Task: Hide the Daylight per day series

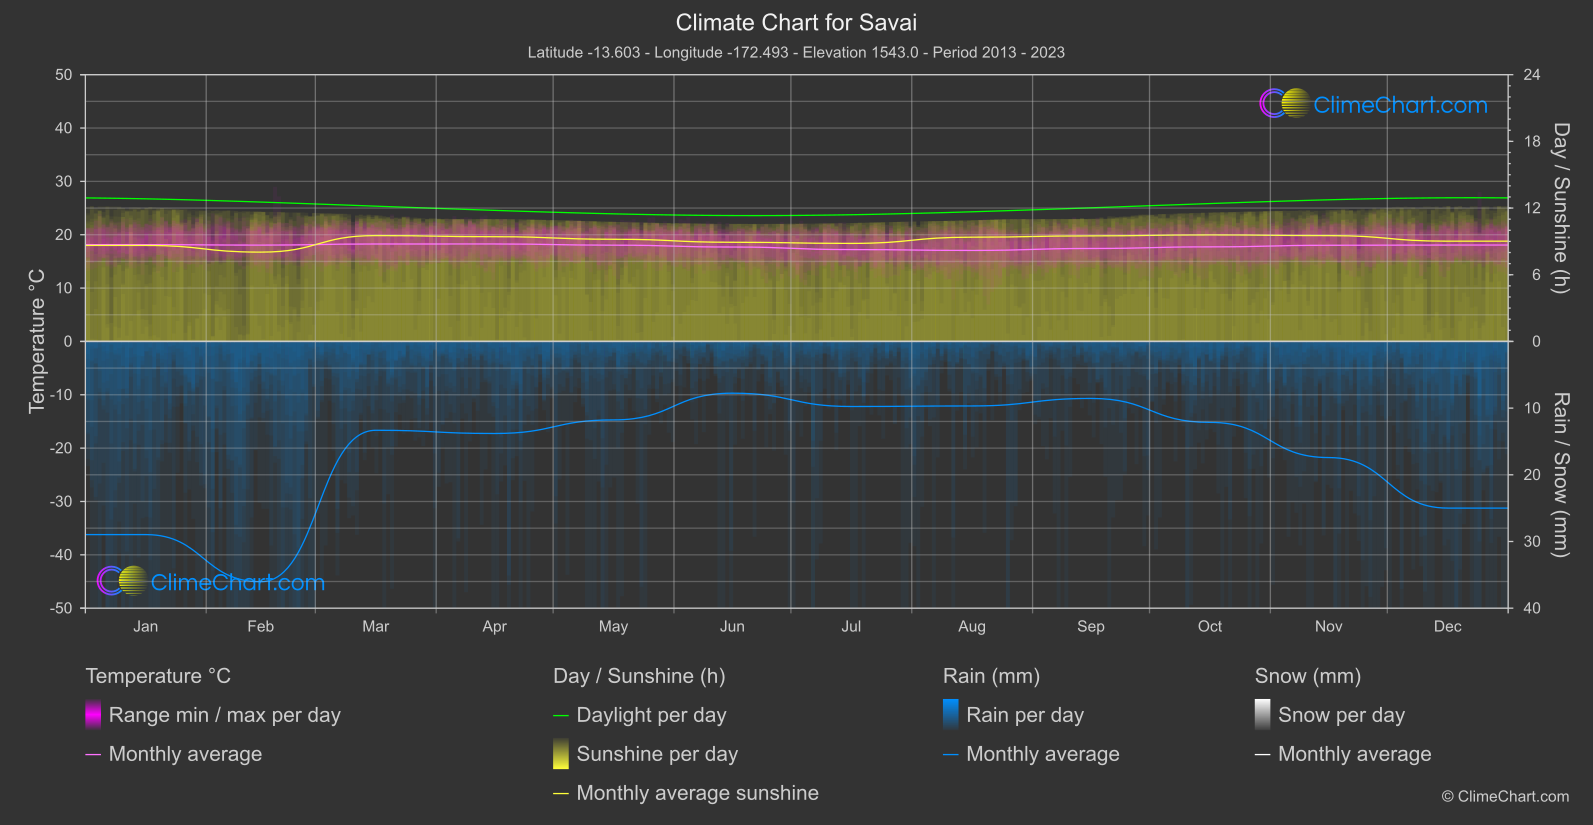Action: [561, 715]
